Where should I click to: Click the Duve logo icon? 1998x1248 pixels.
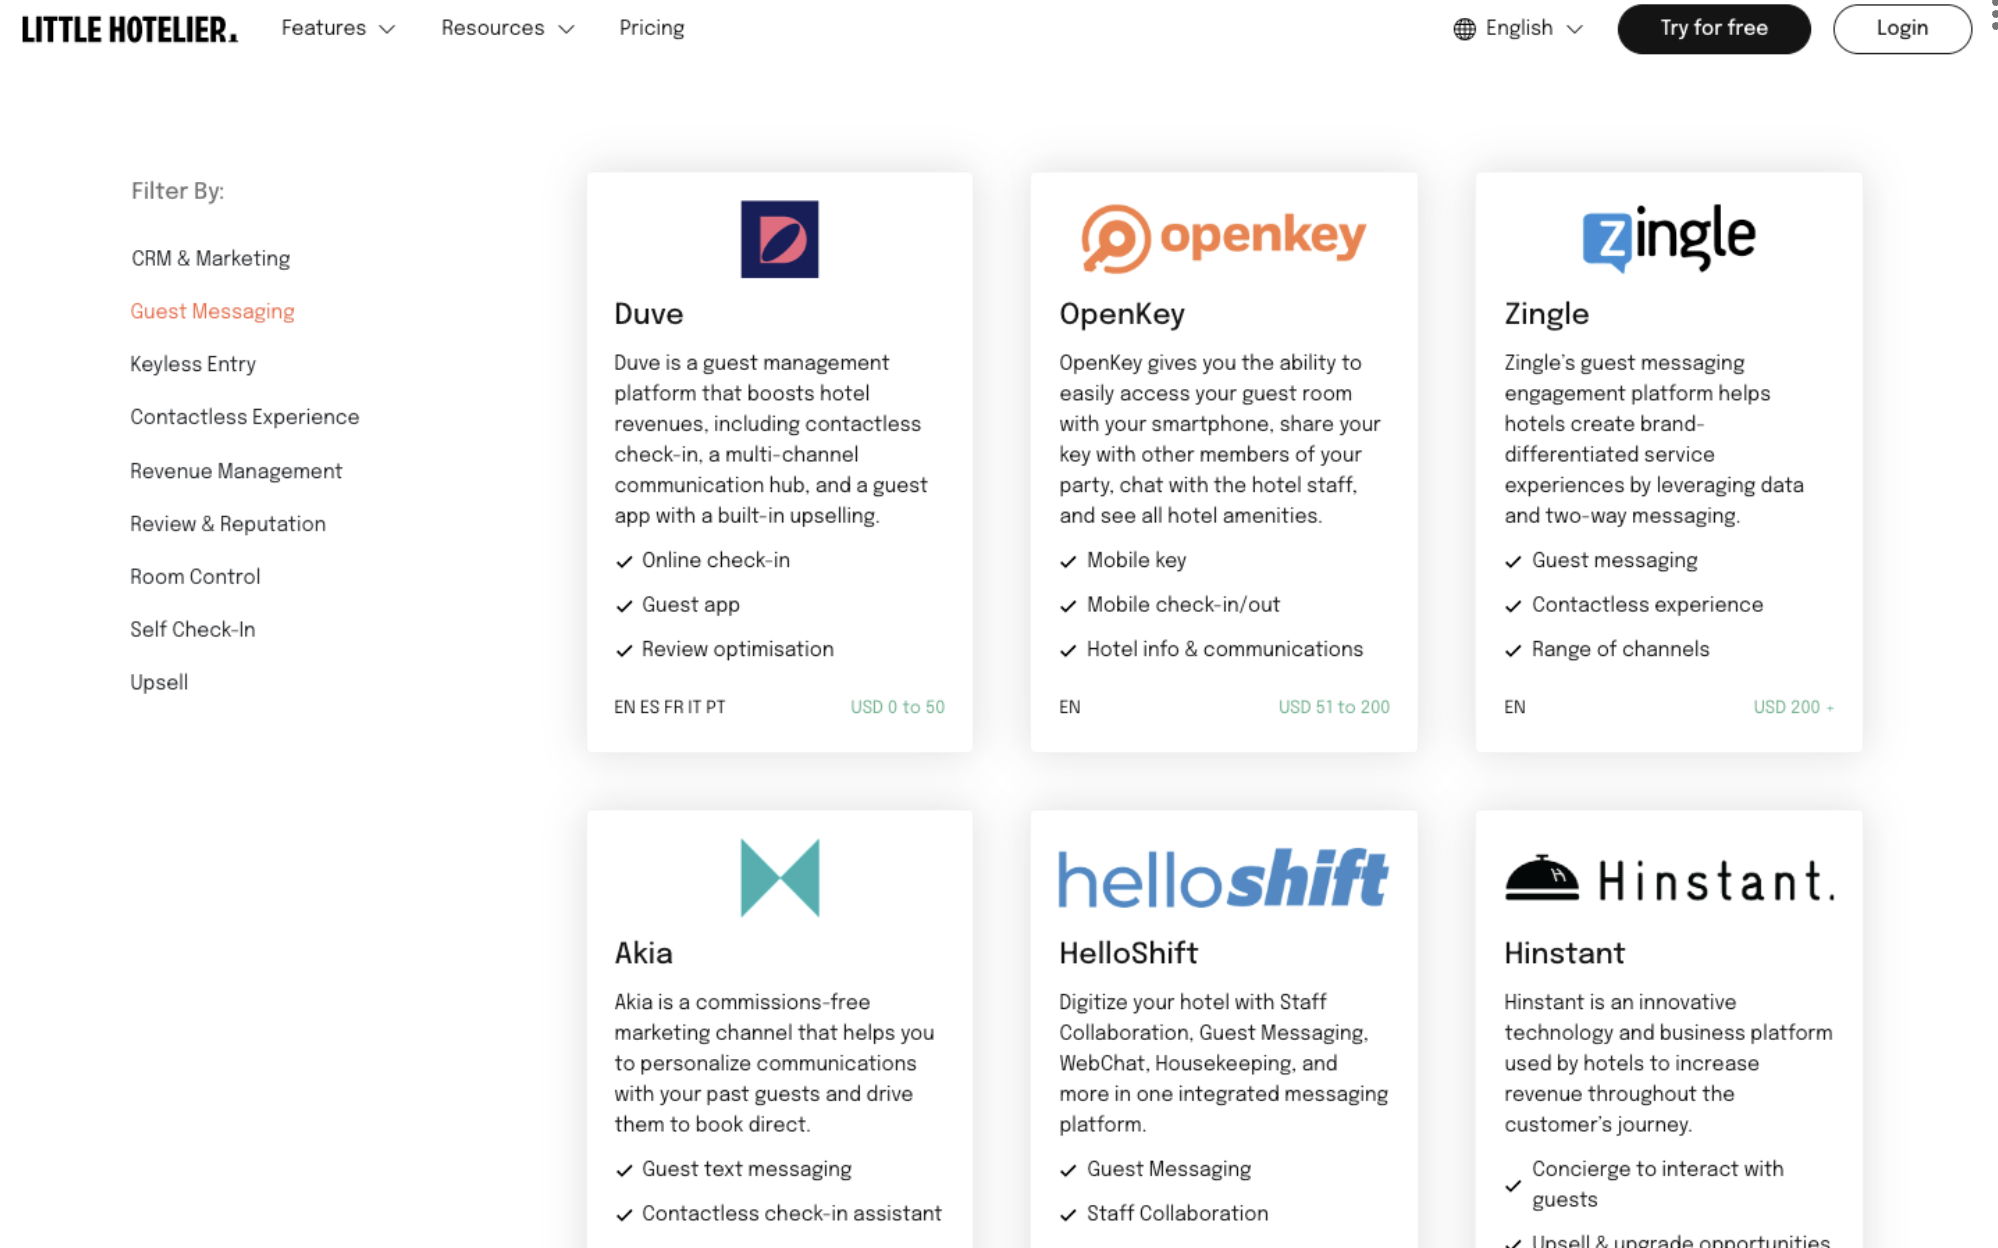tap(779, 239)
